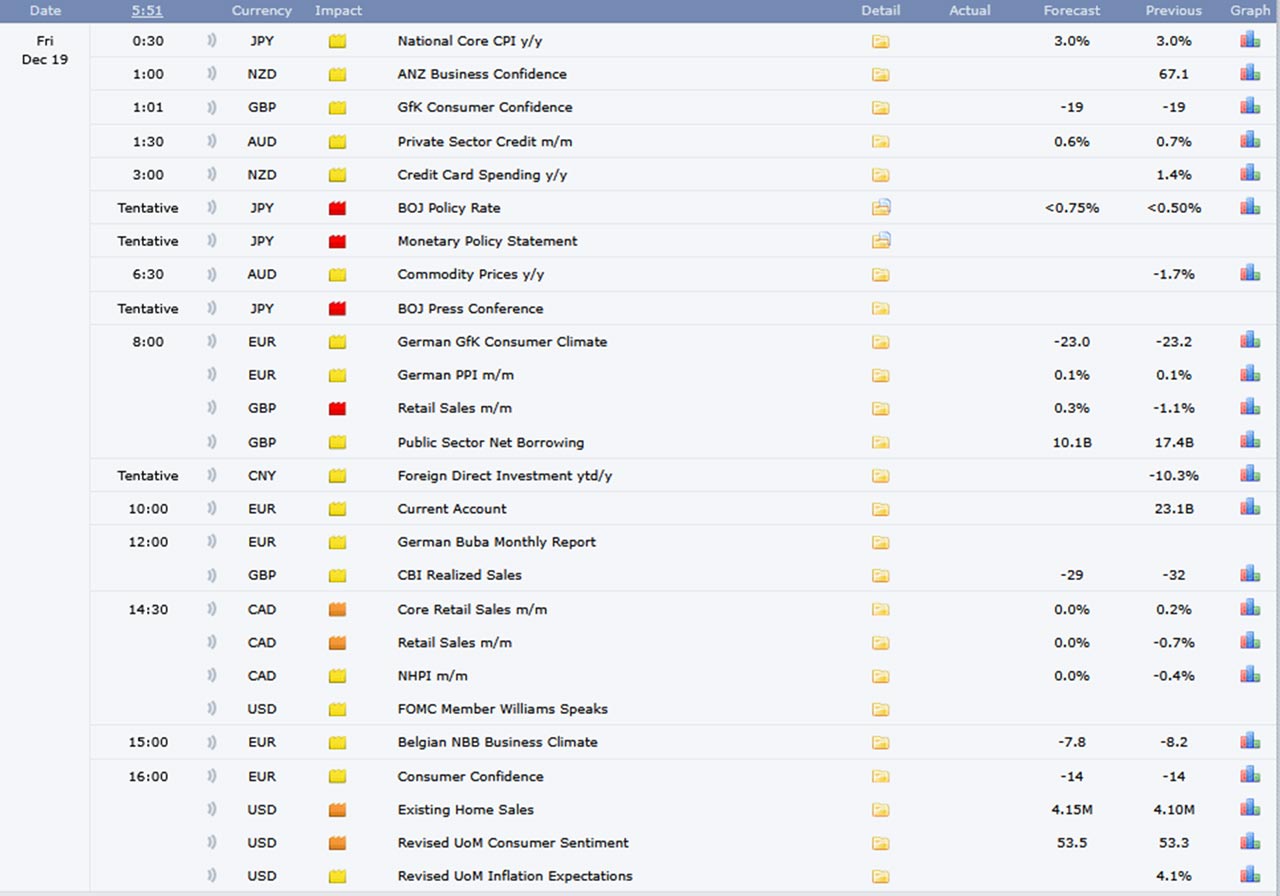Viewport: 1280px width, 896px height.
Task: Toggle alert speaker for GfK Consumer Confidence
Action: click(211, 107)
